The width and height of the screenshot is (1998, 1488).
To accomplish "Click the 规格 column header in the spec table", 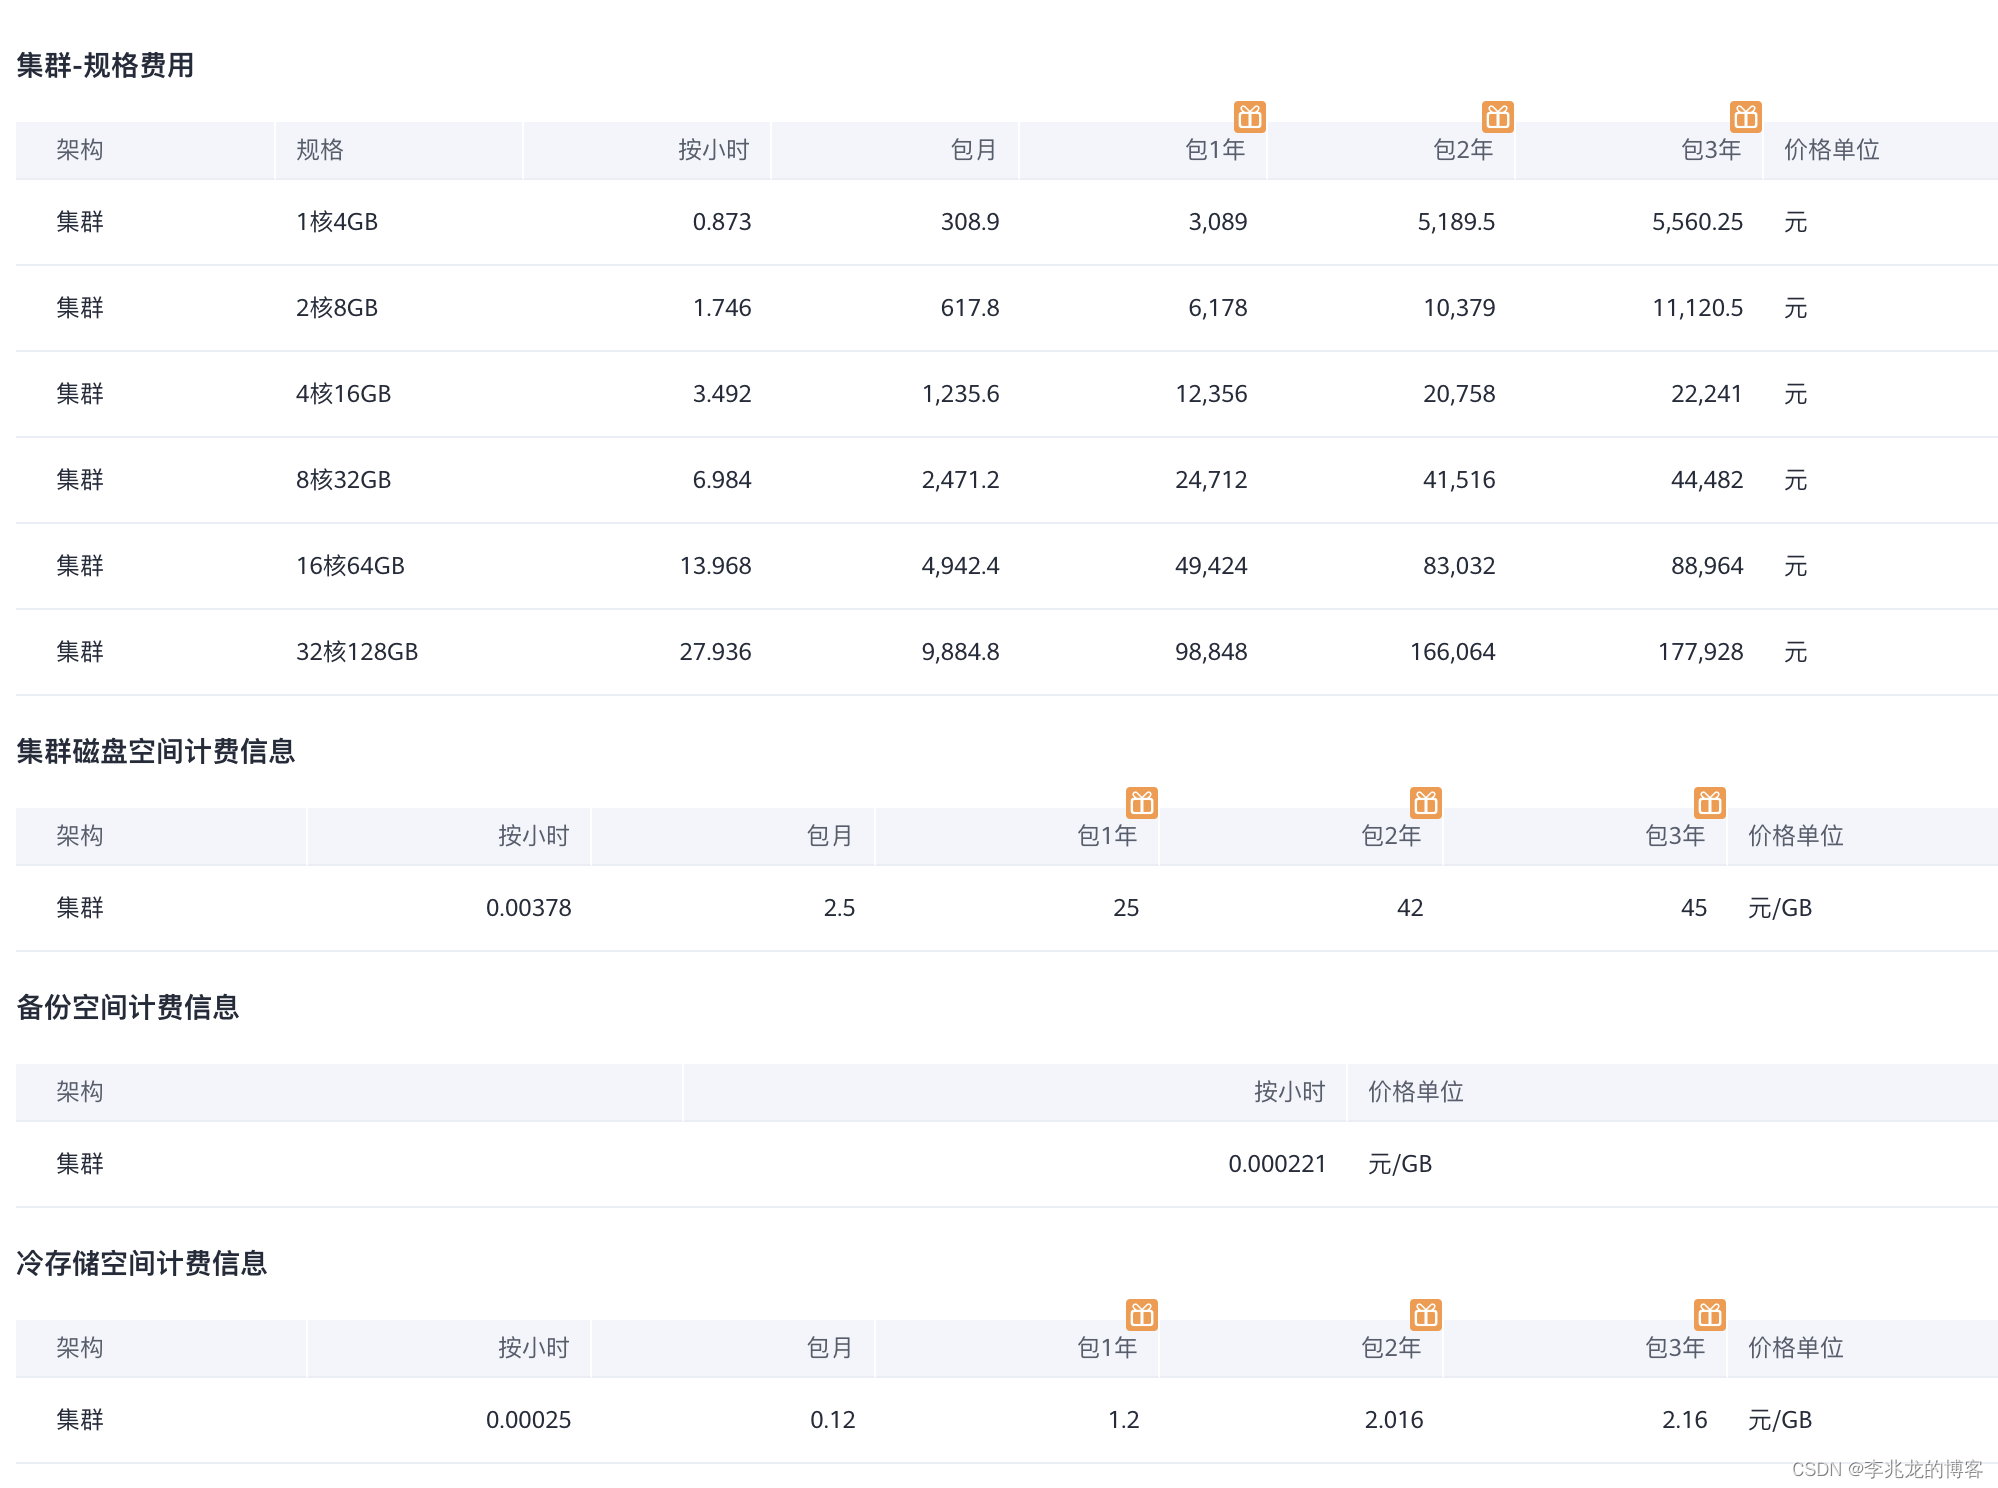I will pyautogui.click(x=320, y=150).
